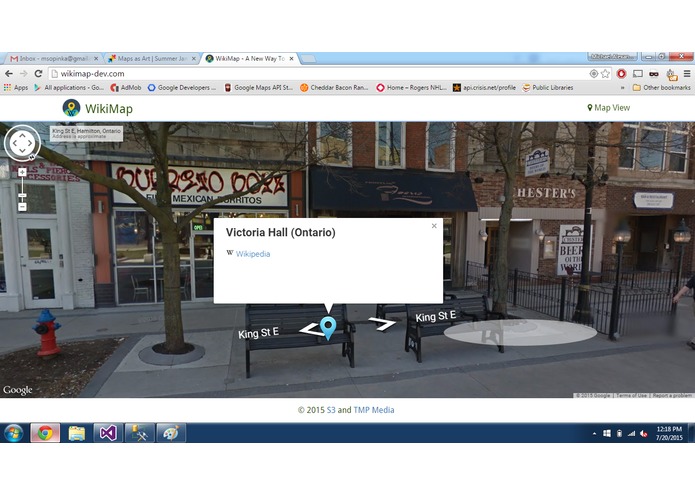Zoom out with the Street View minus button
Screen dimensions: 695x494
22,207
